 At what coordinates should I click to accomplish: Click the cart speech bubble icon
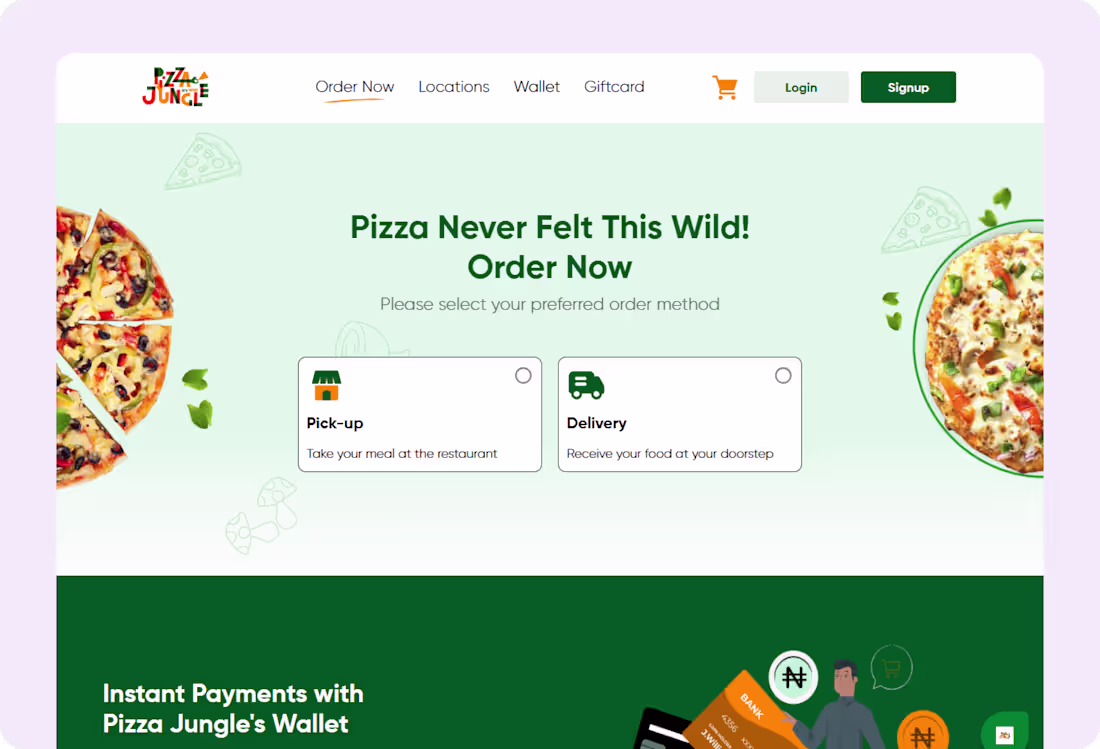pos(891,668)
